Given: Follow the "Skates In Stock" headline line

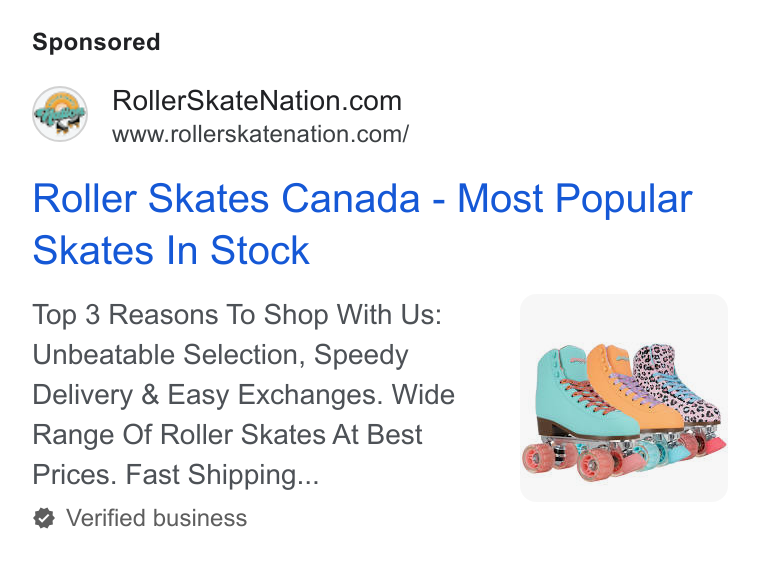Looking at the screenshot, I should pyautogui.click(x=171, y=251).
